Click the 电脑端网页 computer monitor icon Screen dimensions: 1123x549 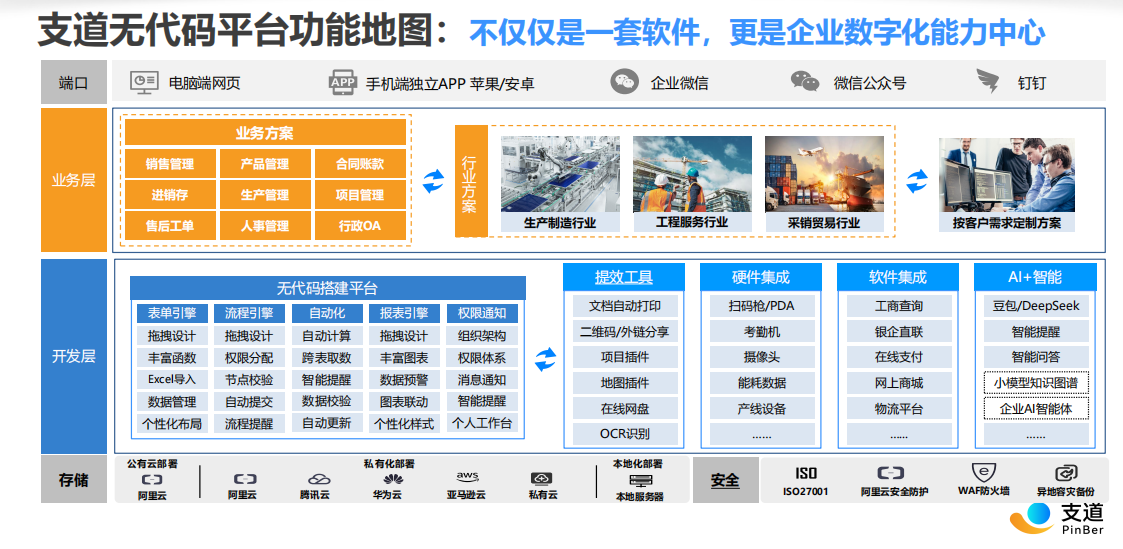click(x=144, y=82)
